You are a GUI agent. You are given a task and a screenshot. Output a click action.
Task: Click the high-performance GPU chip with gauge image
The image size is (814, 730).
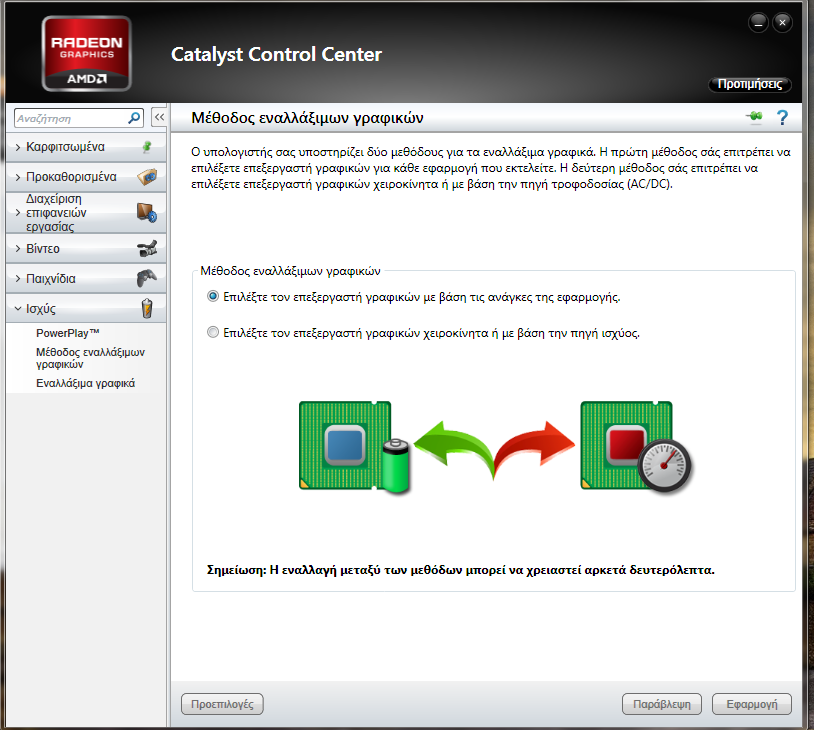click(636, 447)
